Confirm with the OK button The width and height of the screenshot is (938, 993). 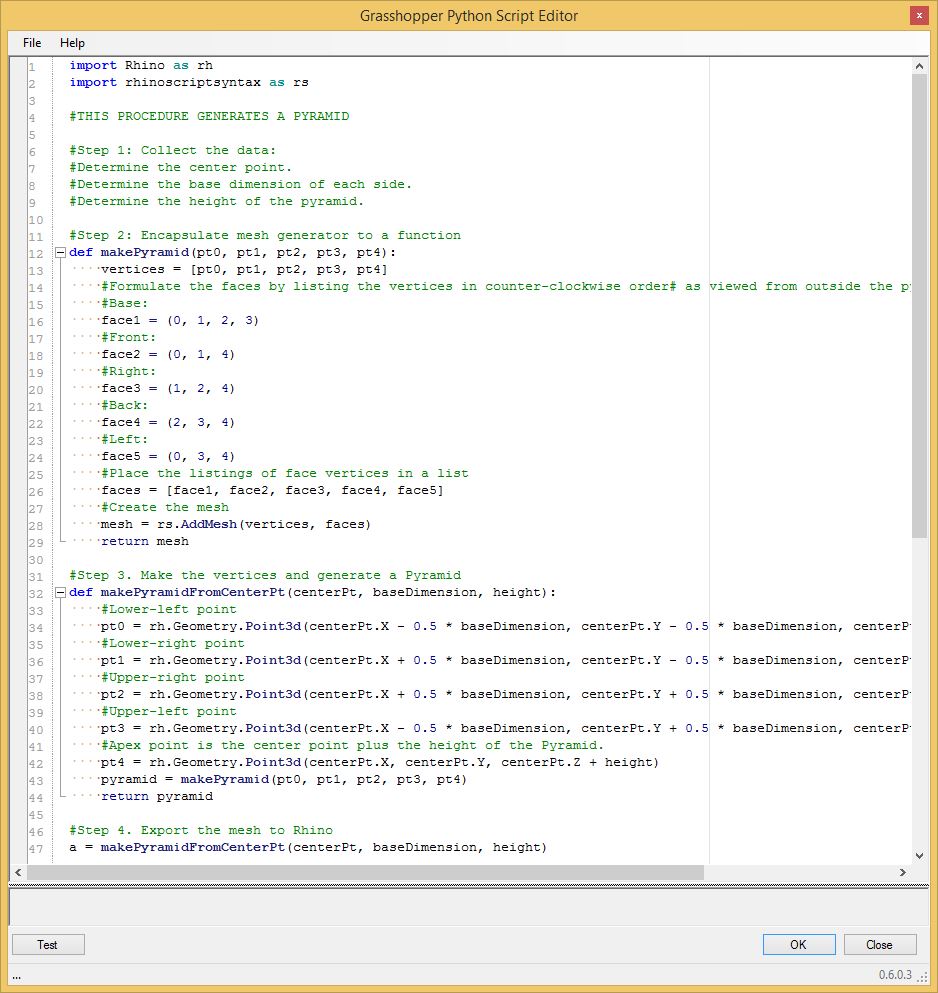click(x=799, y=944)
